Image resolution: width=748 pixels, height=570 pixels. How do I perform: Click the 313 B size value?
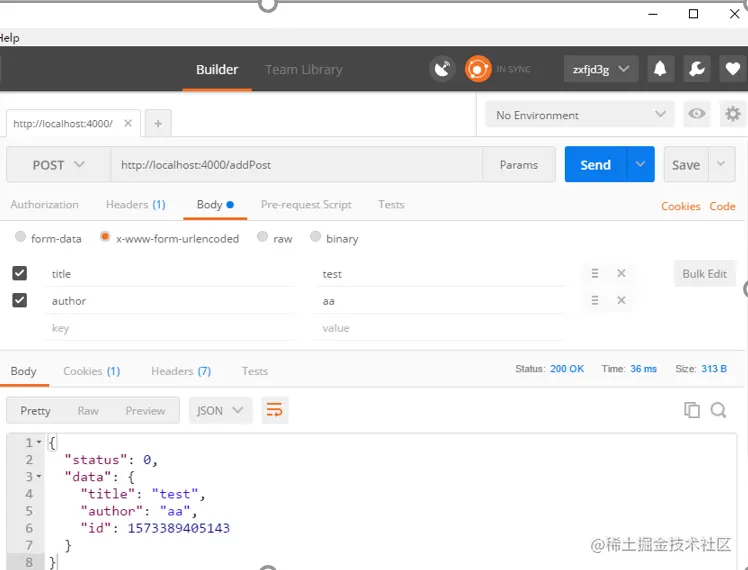tap(714, 369)
